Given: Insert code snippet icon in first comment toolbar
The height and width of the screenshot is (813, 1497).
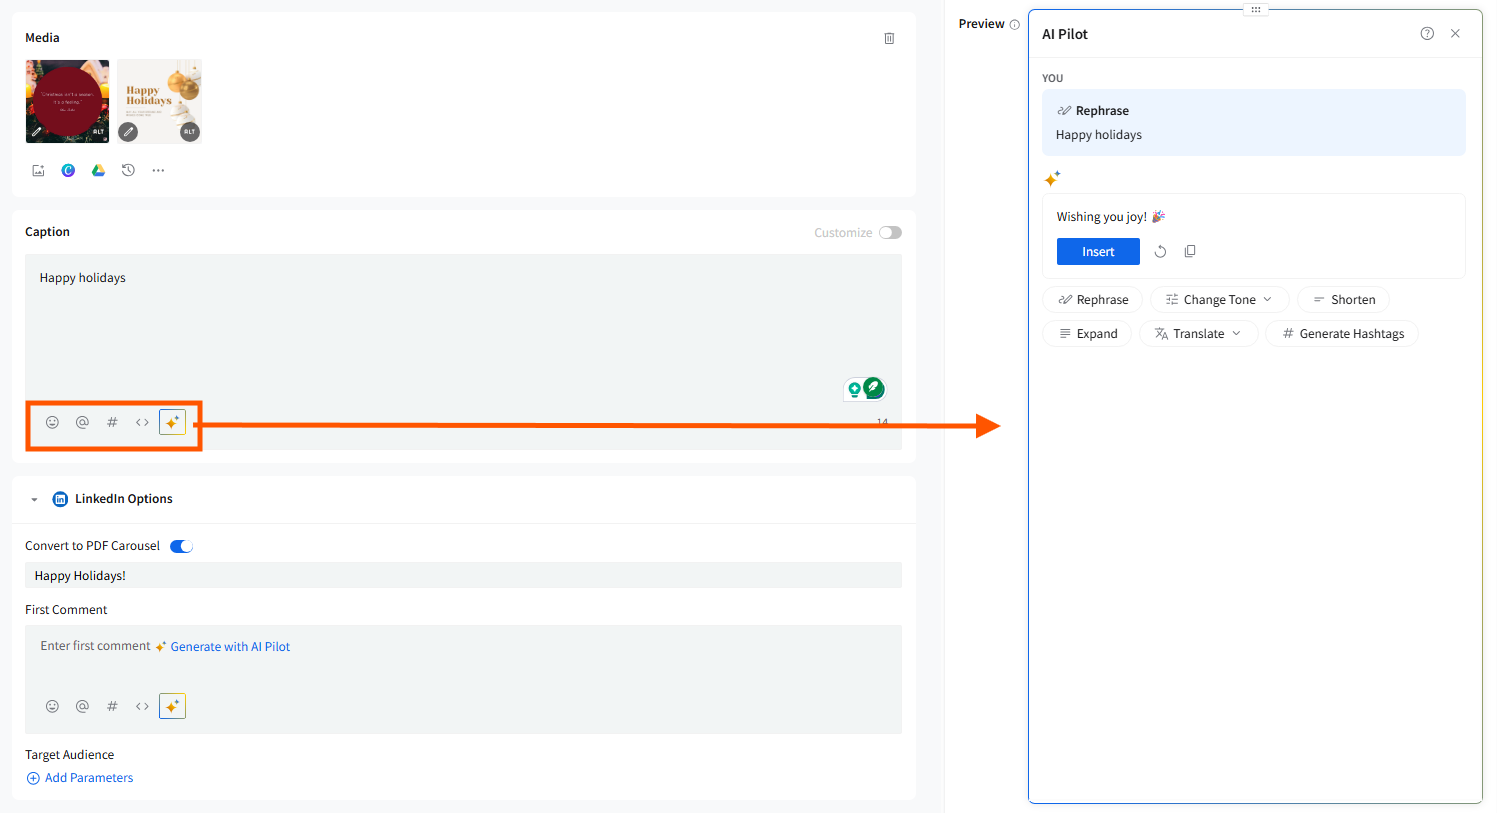Looking at the screenshot, I should click(x=142, y=706).
